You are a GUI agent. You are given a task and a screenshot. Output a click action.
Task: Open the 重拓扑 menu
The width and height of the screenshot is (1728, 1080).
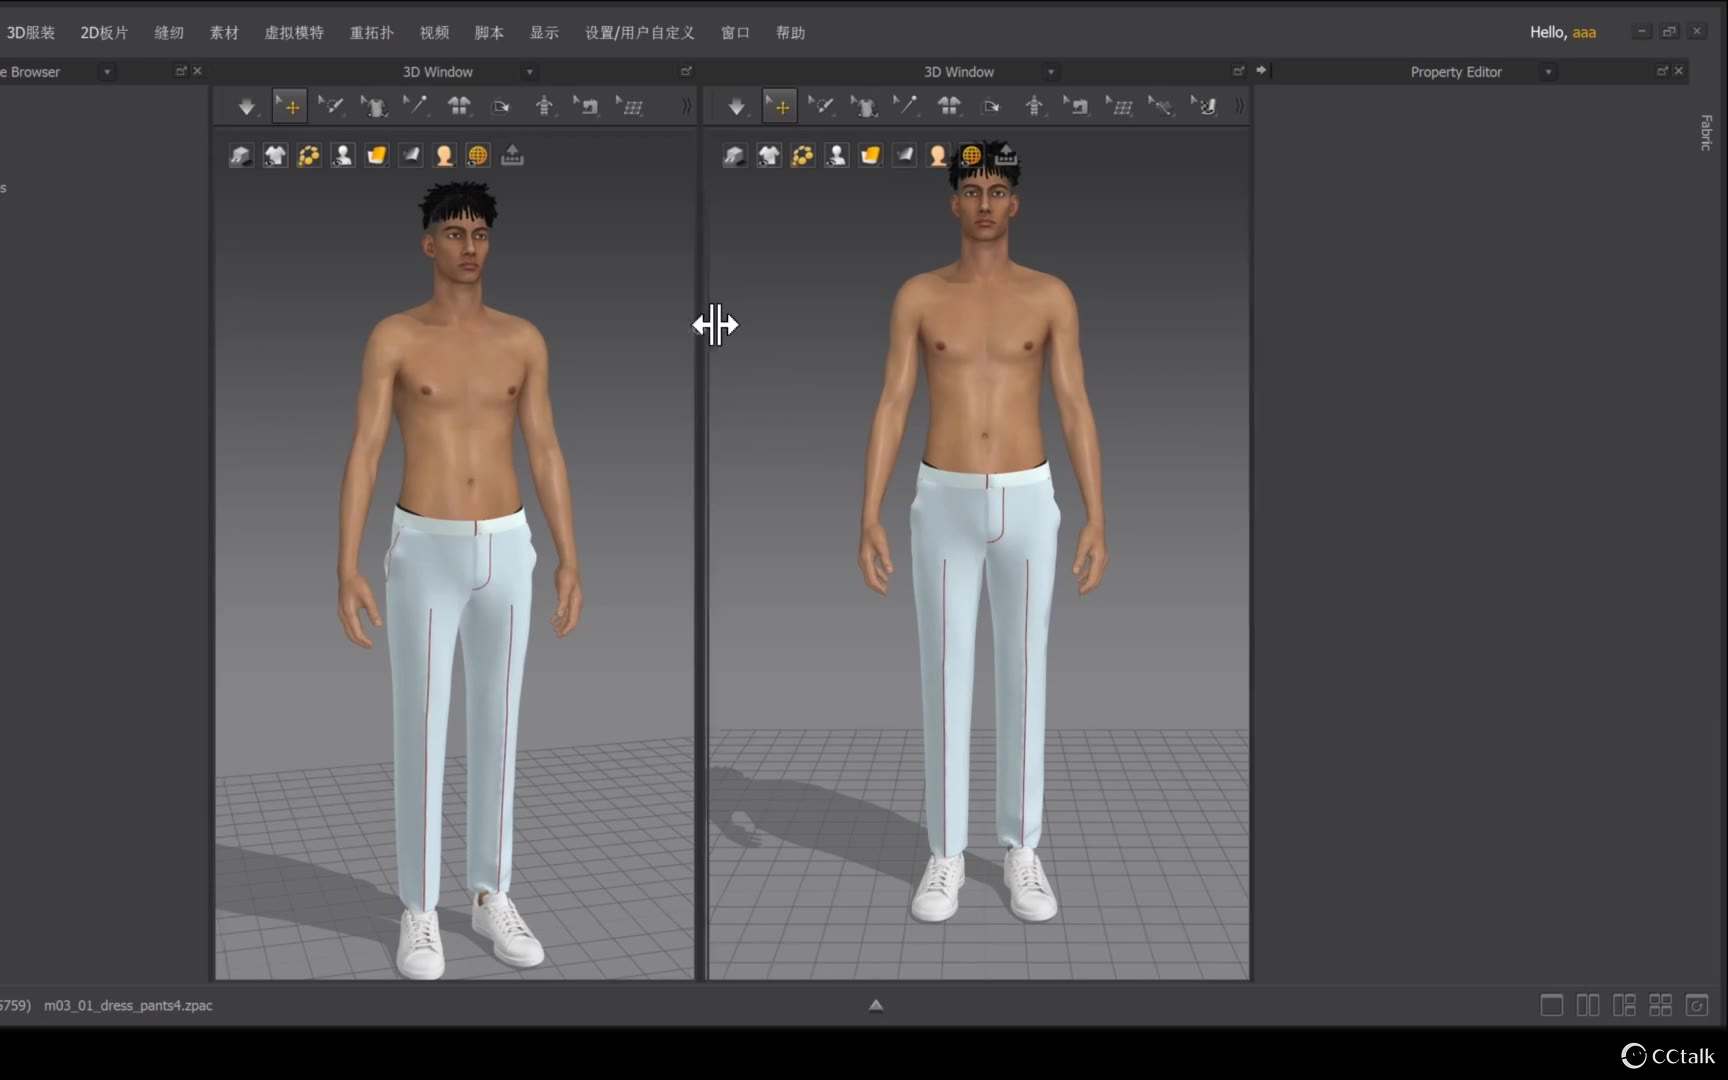pos(371,33)
